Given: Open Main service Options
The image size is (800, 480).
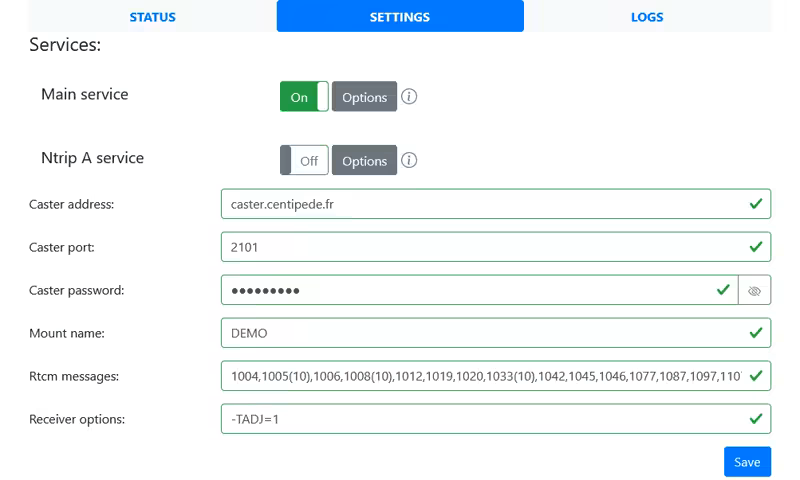Looking at the screenshot, I should pos(364,97).
